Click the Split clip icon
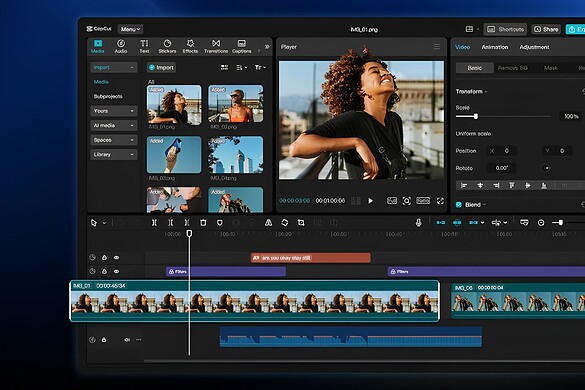 154,223
